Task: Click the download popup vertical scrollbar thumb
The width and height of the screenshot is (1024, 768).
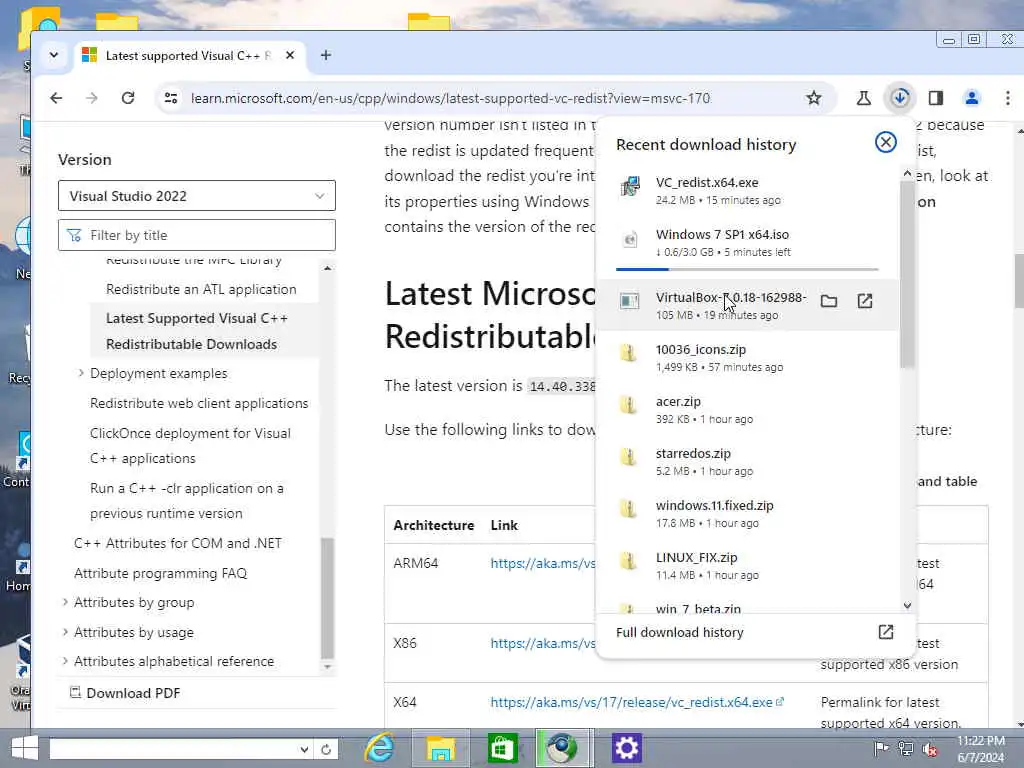Action: pos(907,274)
